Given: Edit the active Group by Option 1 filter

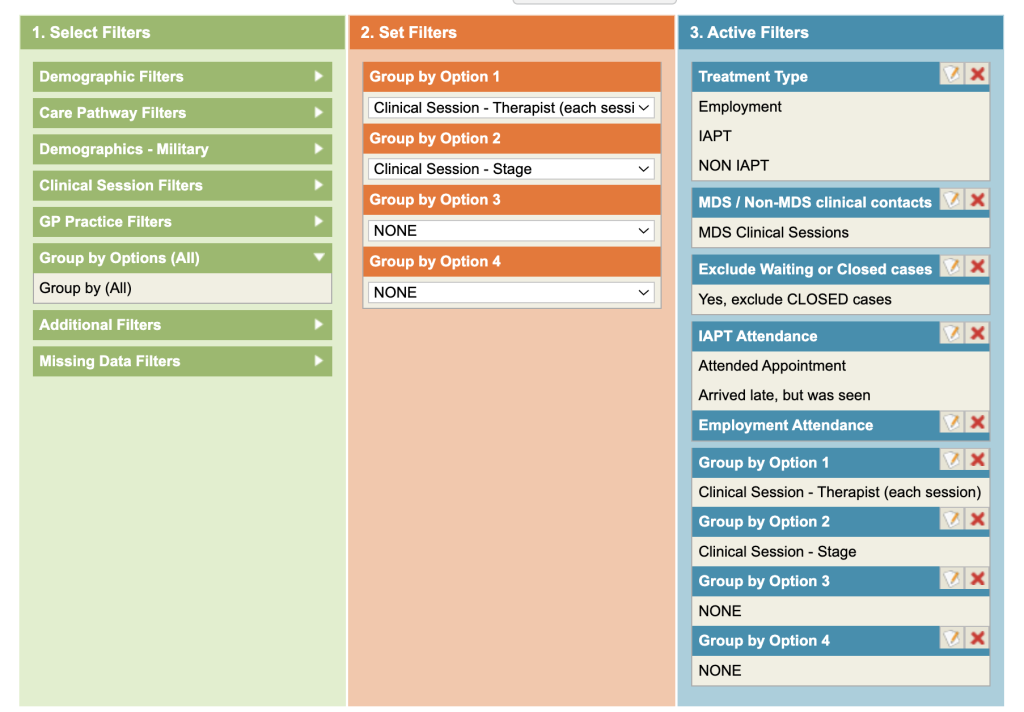Looking at the screenshot, I should (x=952, y=460).
